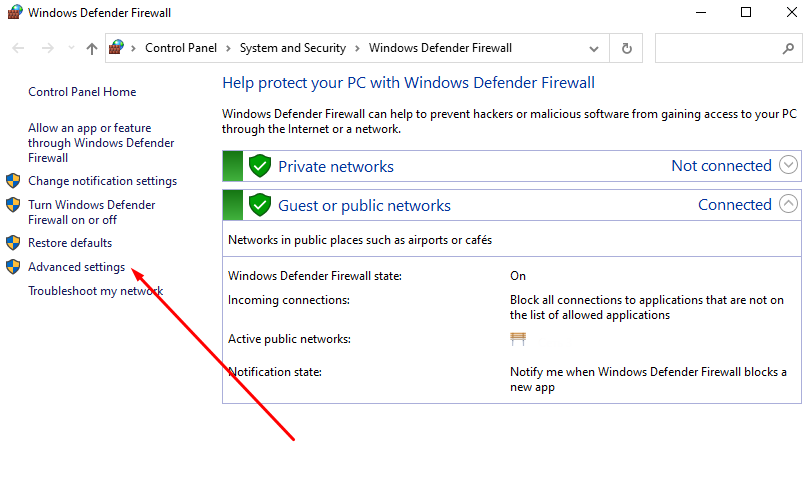
Task: Refresh the page with the refresh button
Action: point(626,48)
